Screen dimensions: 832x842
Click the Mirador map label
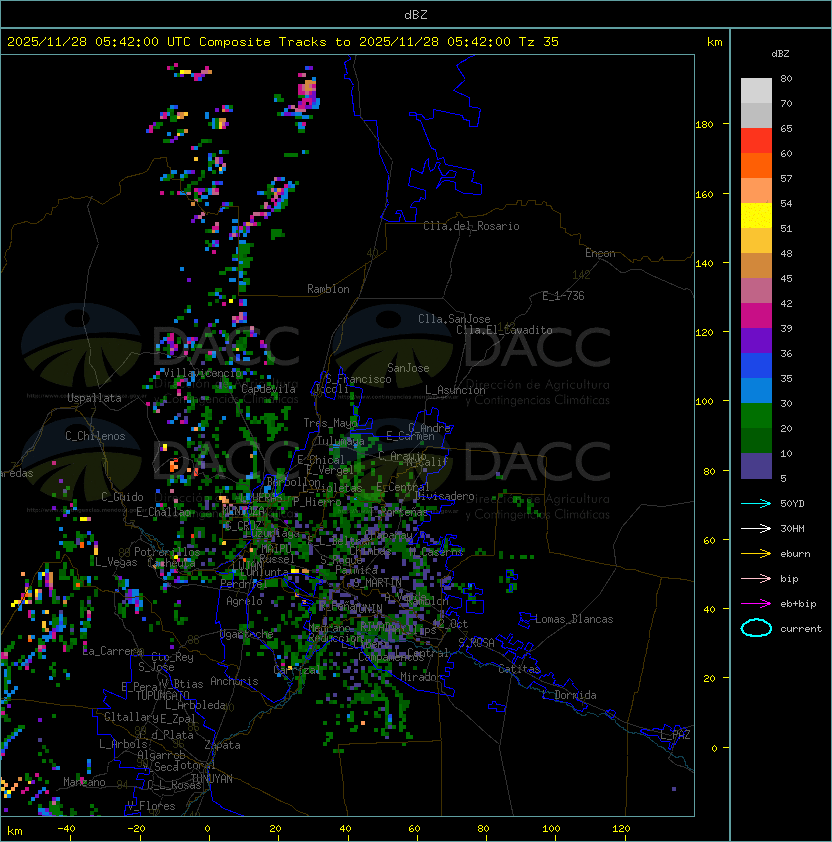point(421,677)
